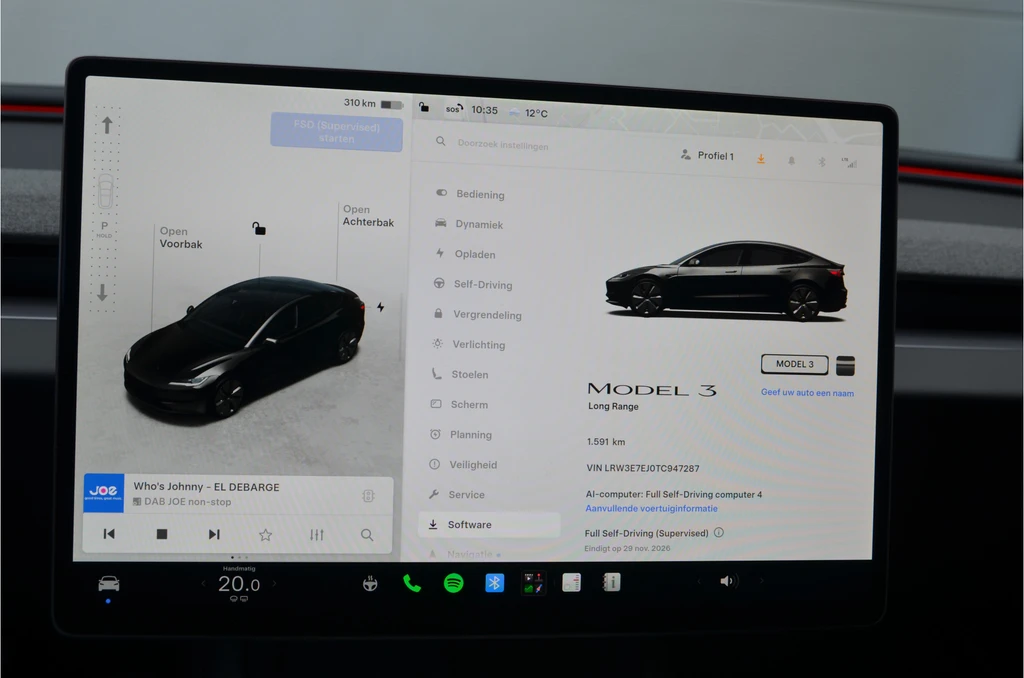This screenshot has height=678, width=1024.
Task: Open car controls with the car icon
Action: click(108, 583)
